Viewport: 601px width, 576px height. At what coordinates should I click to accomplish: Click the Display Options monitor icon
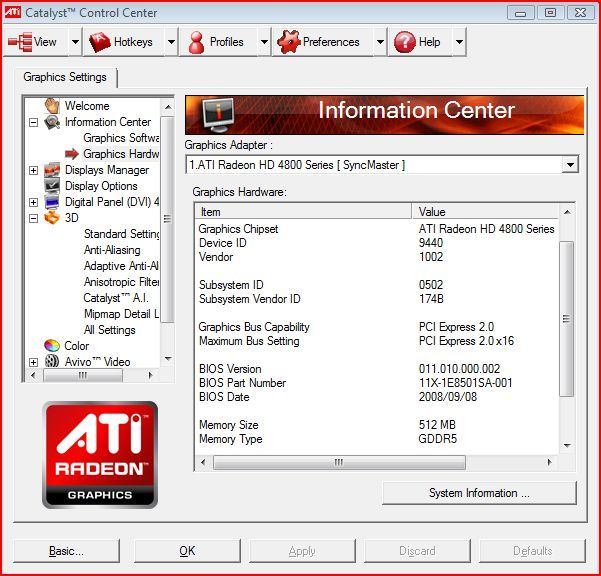(x=52, y=186)
